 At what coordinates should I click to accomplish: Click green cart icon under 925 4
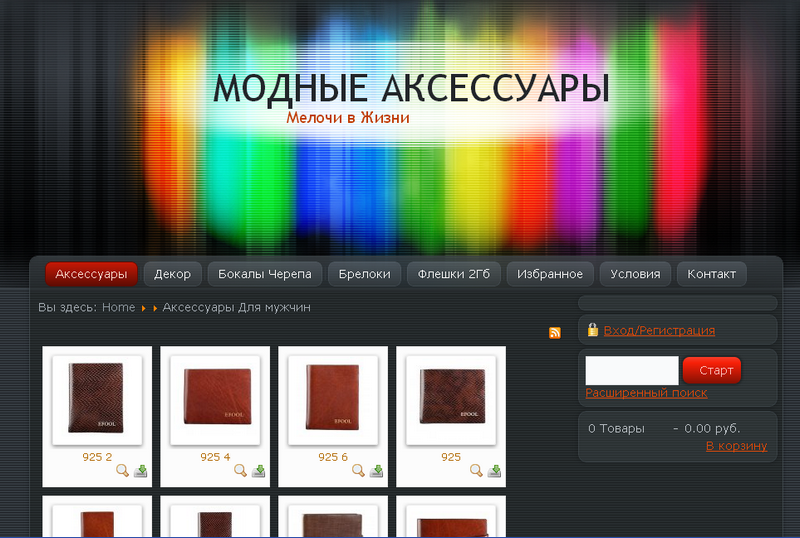pos(258,471)
